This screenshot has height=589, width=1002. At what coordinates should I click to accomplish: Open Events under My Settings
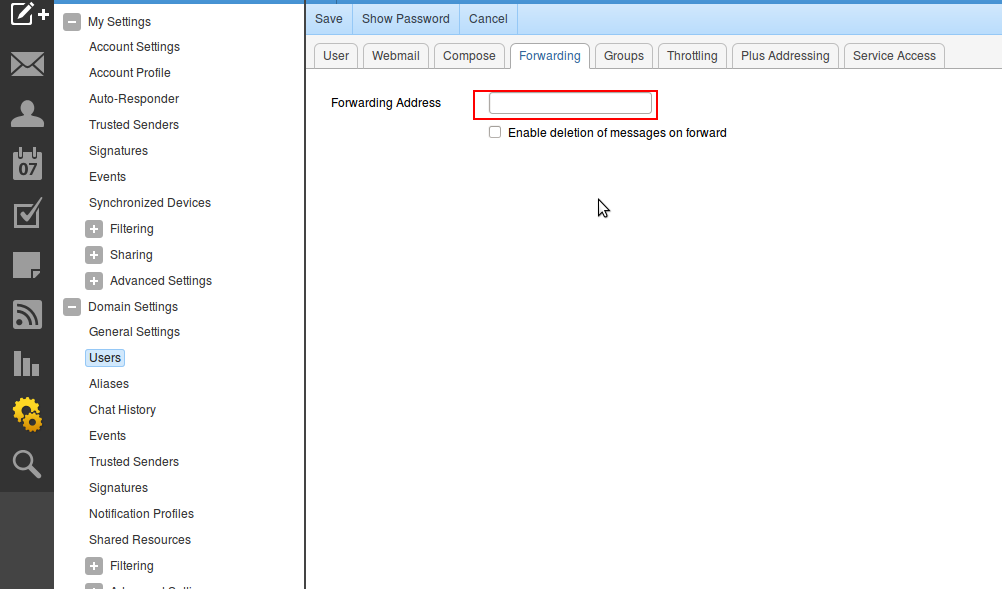[x=107, y=177]
